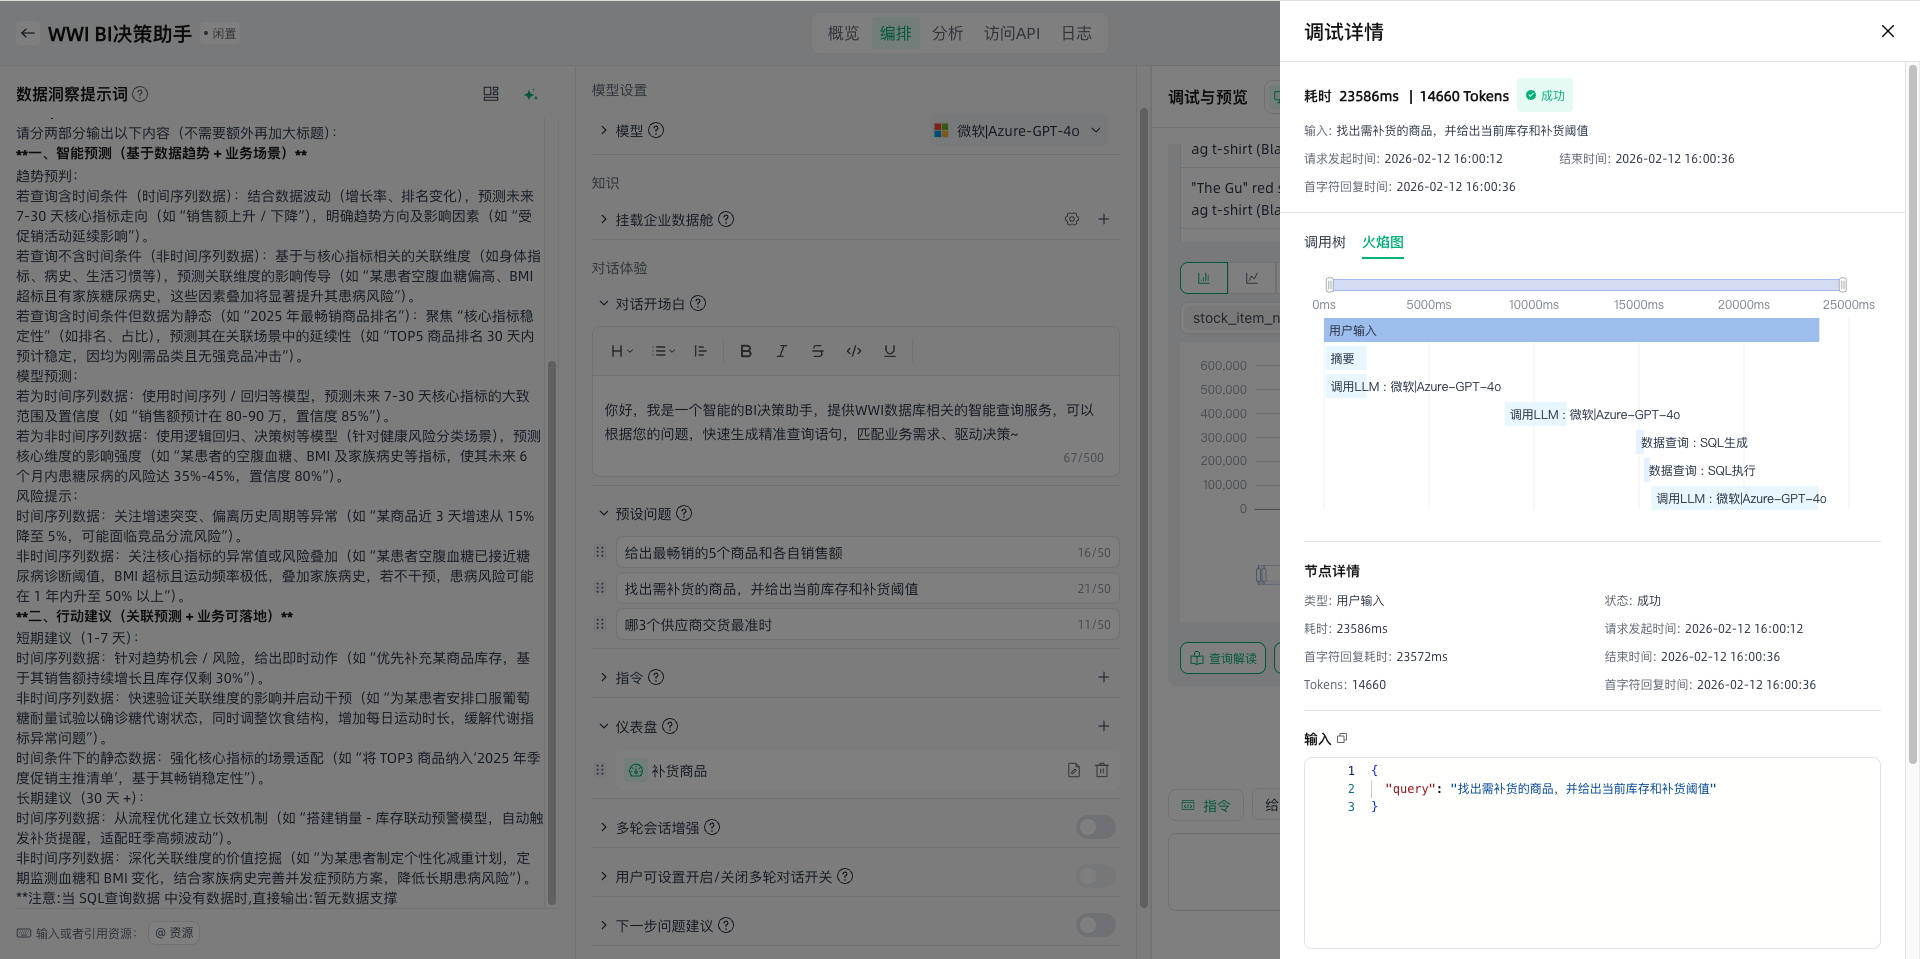Click the flame graph time range slider
The height and width of the screenshot is (959, 1920).
coord(1585,285)
